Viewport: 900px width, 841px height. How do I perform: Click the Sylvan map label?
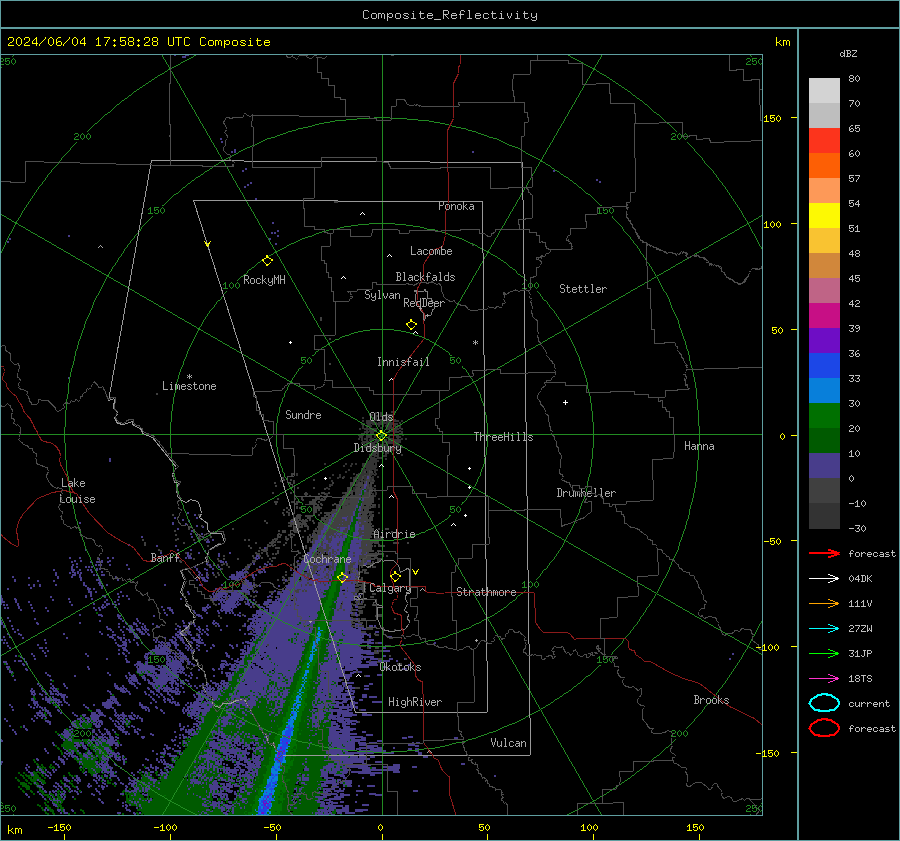pyautogui.click(x=382, y=295)
